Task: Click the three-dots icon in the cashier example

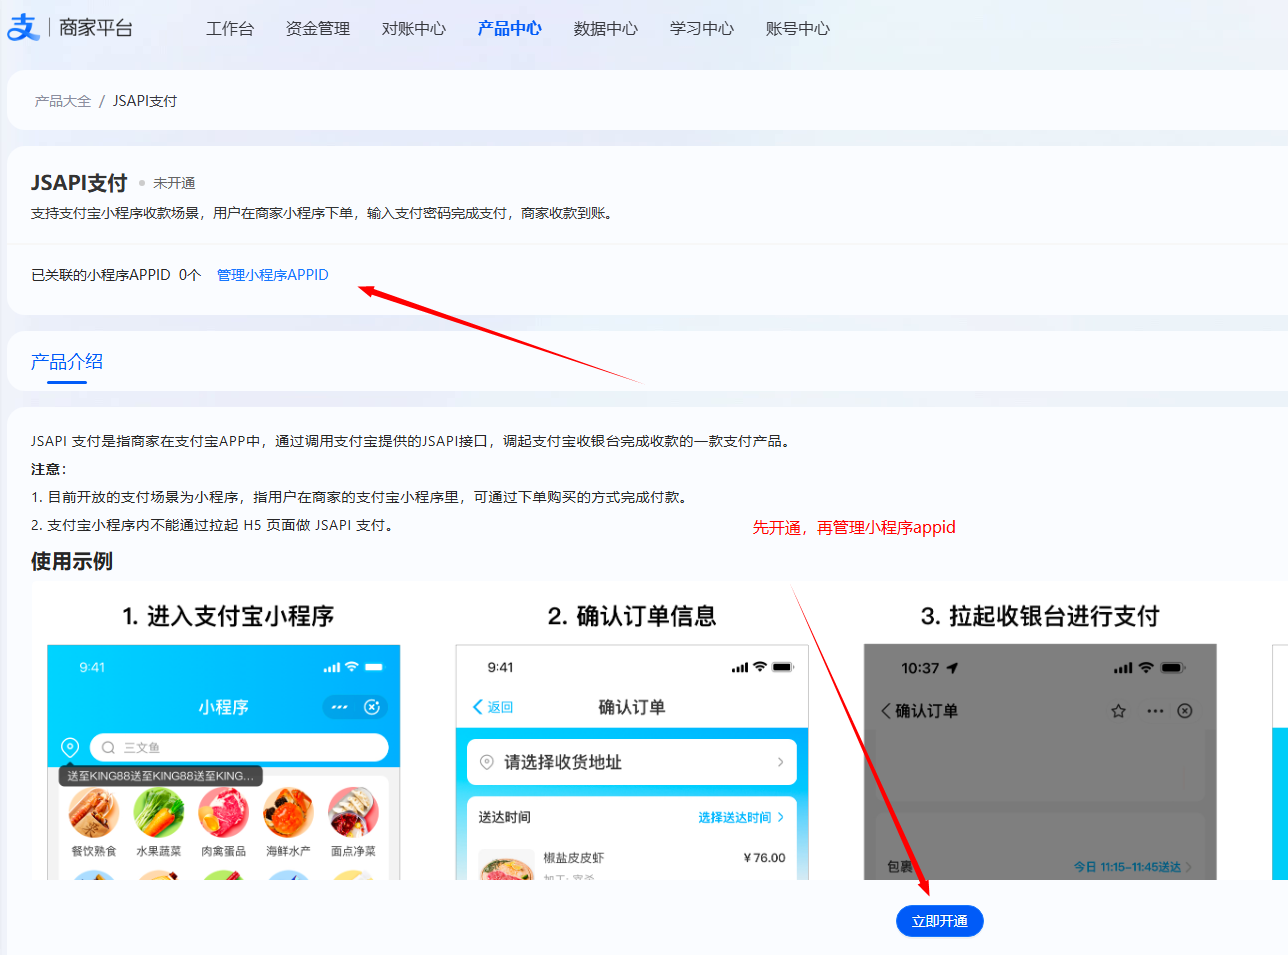Action: click(1155, 711)
